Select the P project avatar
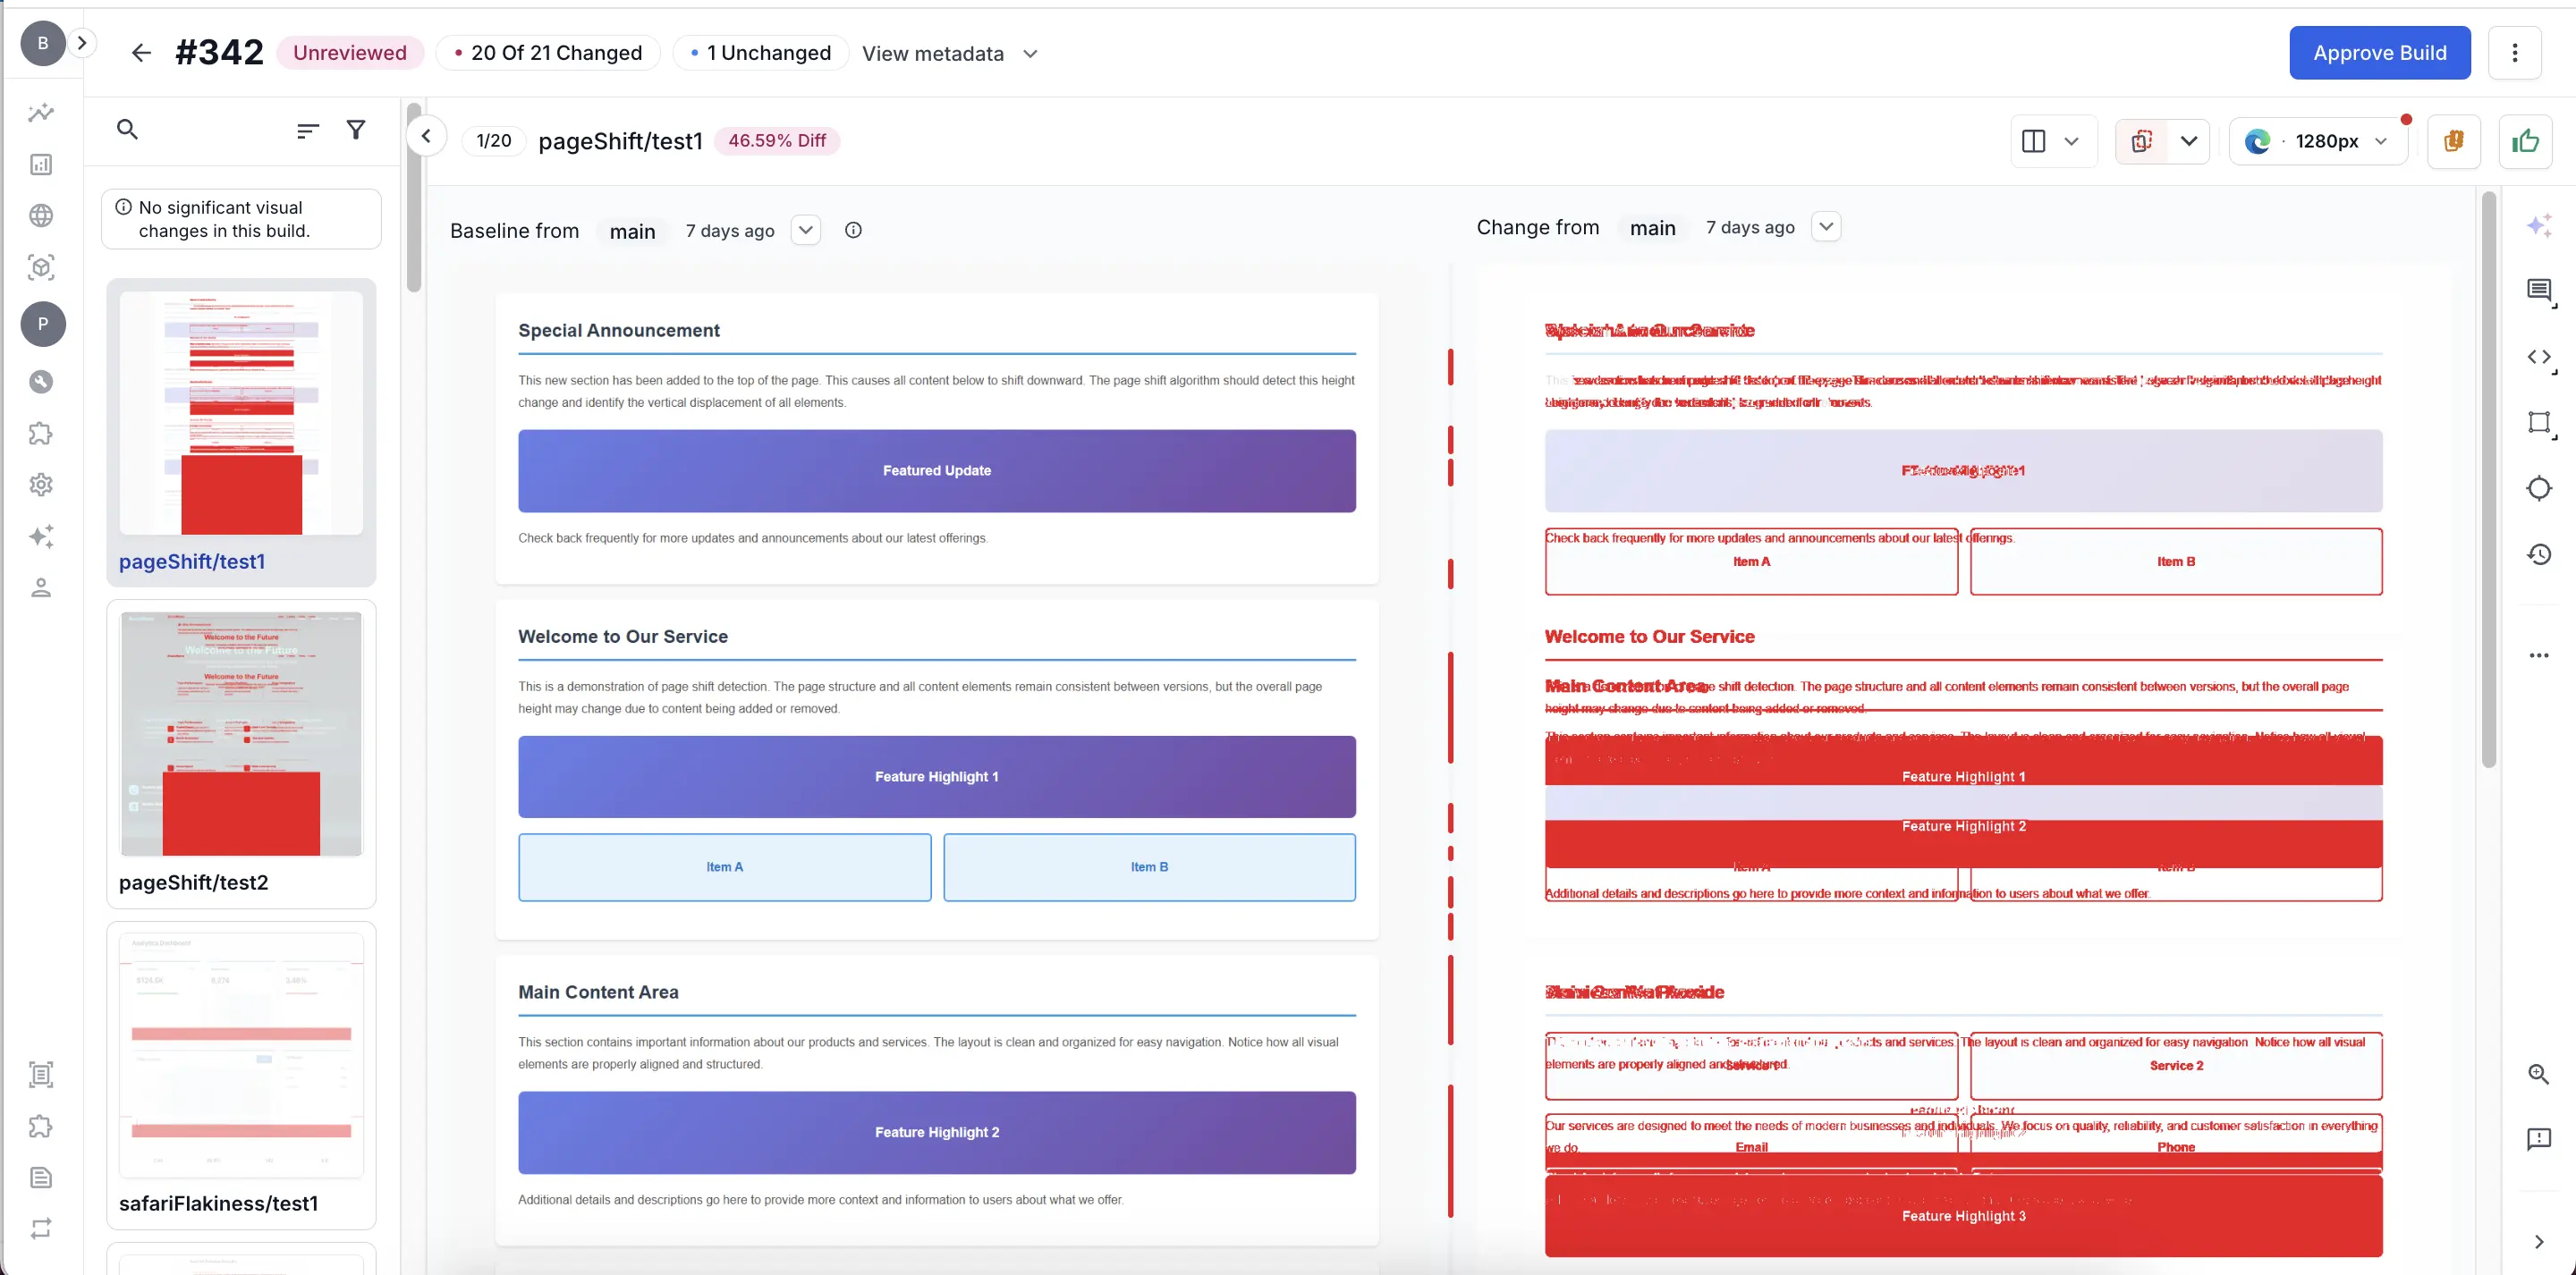The image size is (2576, 1275). tap(43, 324)
